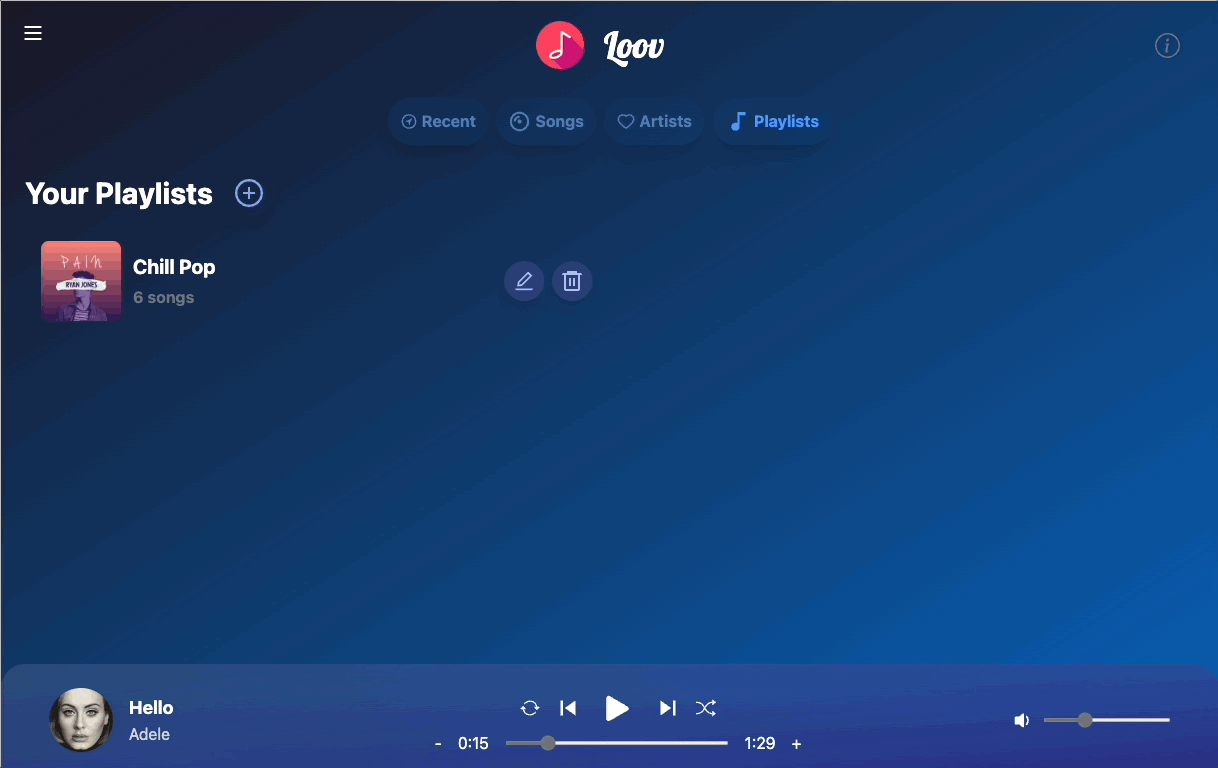Click the 1:29 duration time
This screenshot has height=768, width=1218.
pos(760,744)
